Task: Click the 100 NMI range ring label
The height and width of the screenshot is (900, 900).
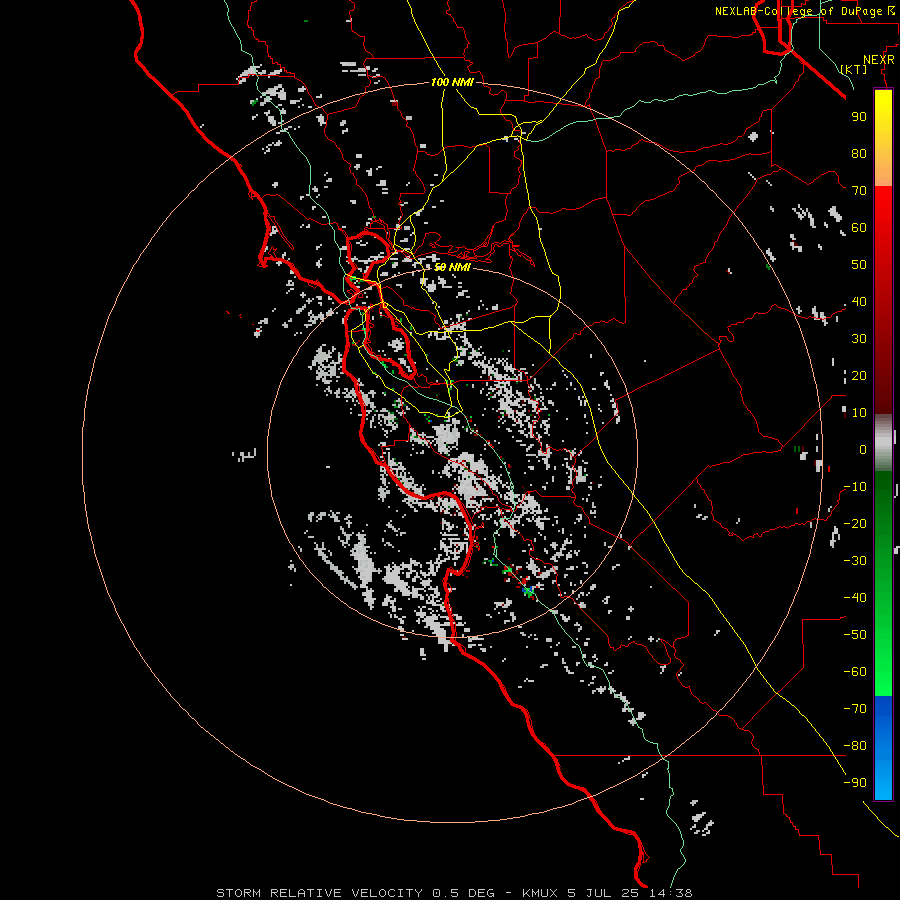Action: tap(452, 82)
